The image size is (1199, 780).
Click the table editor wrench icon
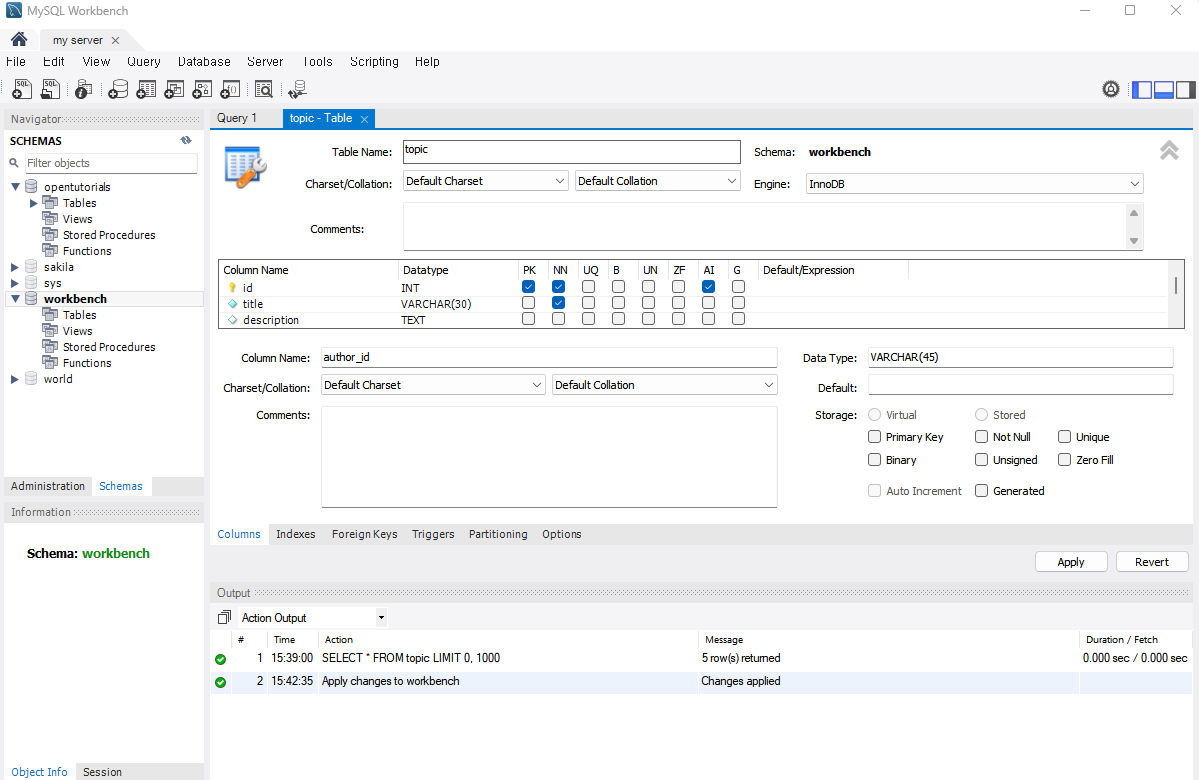[245, 167]
